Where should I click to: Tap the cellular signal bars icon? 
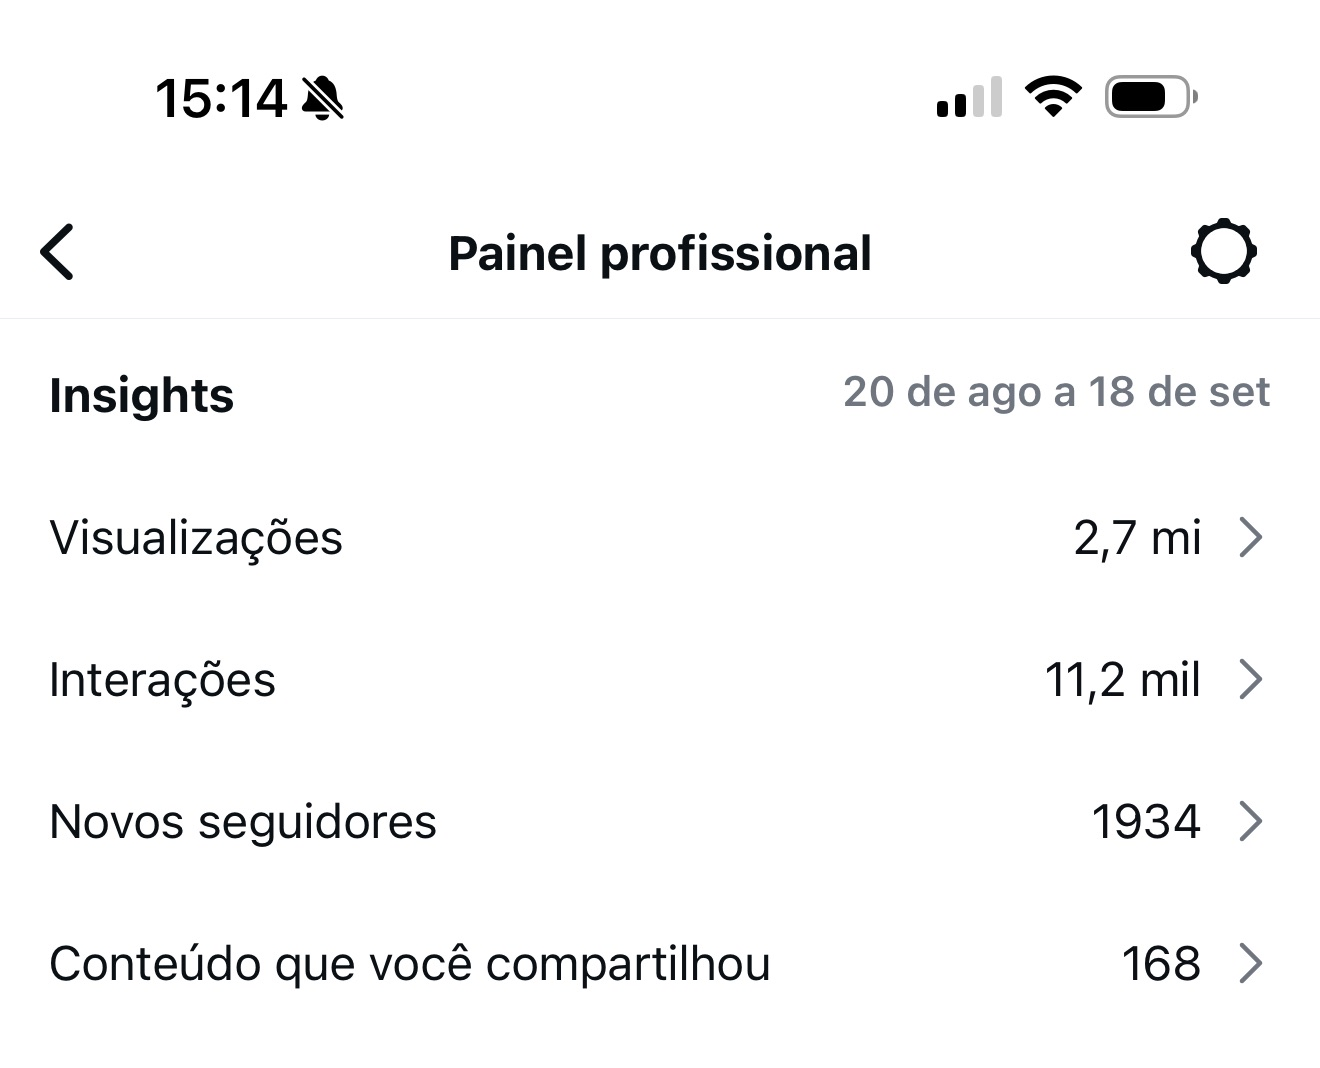click(x=968, y=98)
